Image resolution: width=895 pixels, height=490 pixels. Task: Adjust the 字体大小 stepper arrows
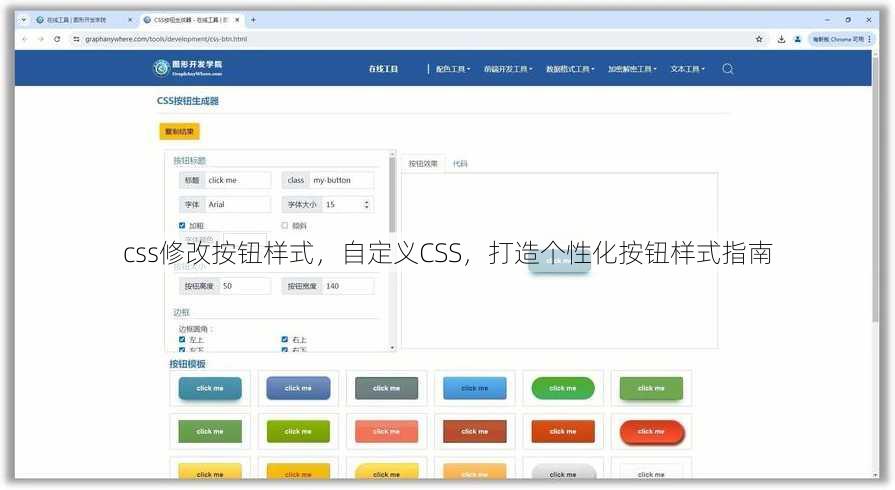pyautogui.click(x=366, y=204)
